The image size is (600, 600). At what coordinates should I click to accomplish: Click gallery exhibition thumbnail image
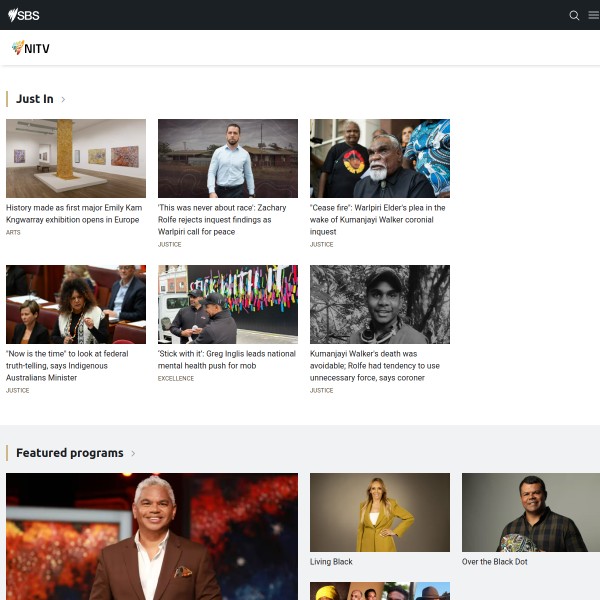[x=76, y=158]
